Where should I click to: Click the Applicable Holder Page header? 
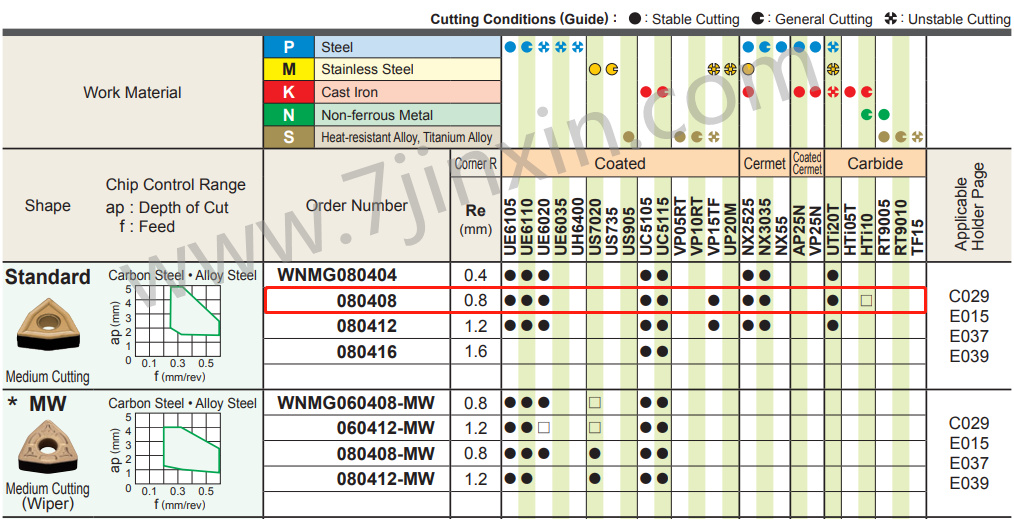point(969,207)
